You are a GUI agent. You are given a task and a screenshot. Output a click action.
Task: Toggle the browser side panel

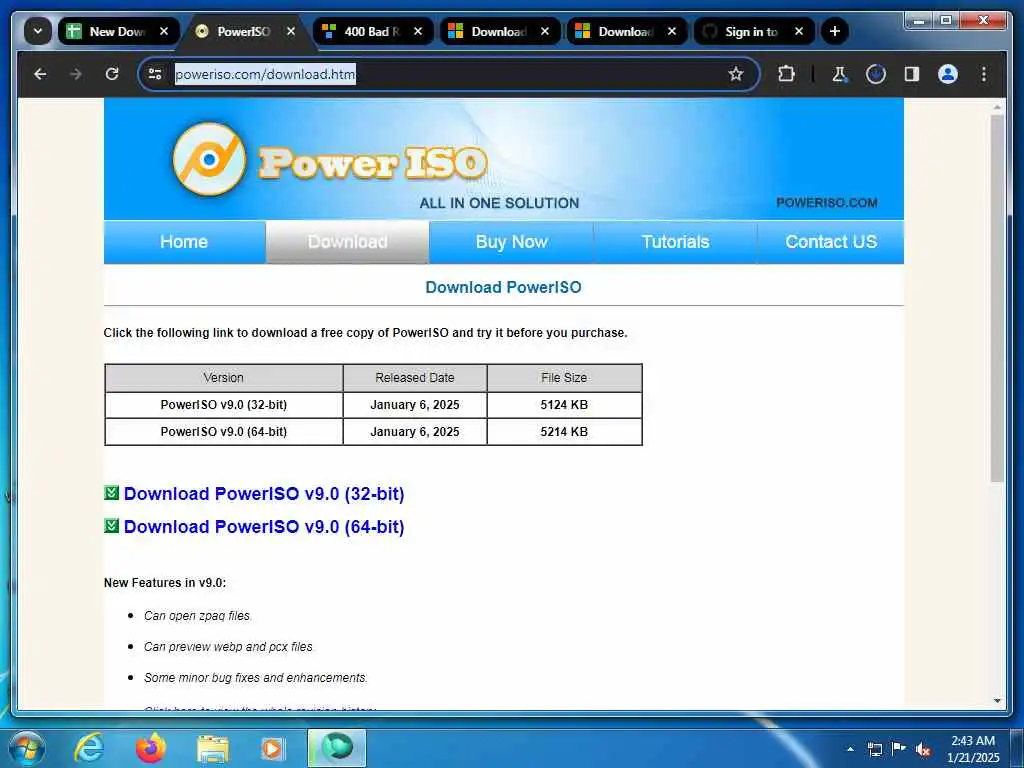[912, 74]
